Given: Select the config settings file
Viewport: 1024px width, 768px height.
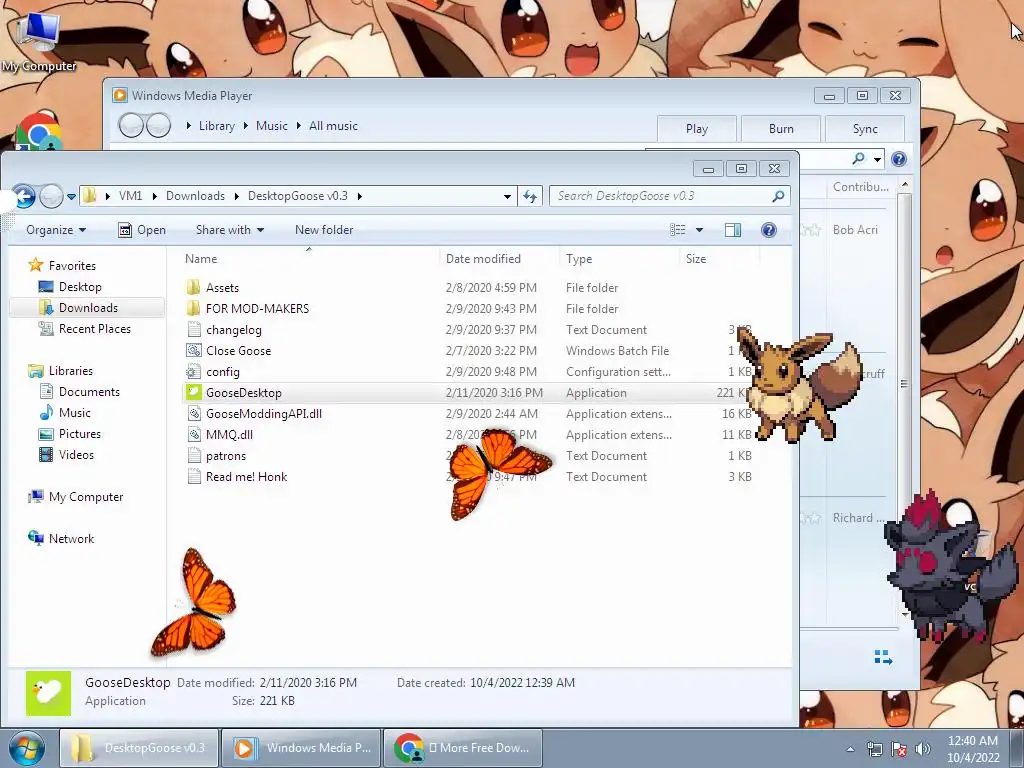Looking at the screenshot, I should point(222,372).
